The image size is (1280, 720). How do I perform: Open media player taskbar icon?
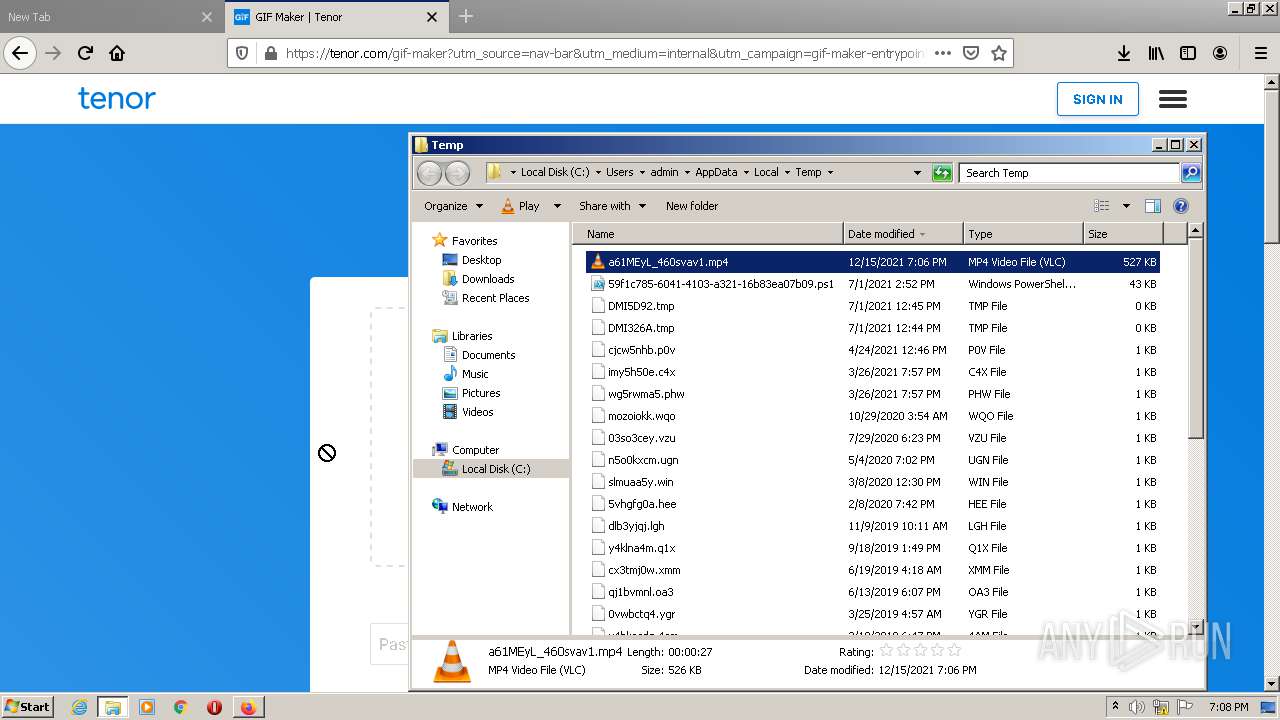[147, 707]
